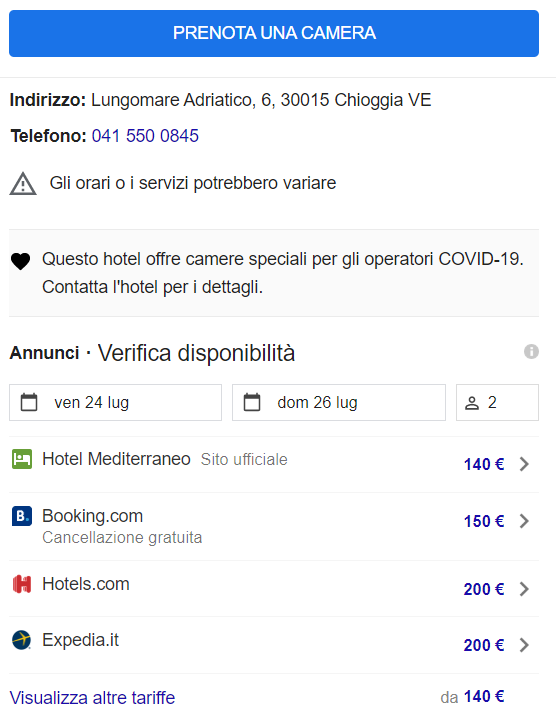
Task: Click the red Hotels.com logo icon
Action: click(22, 584)
